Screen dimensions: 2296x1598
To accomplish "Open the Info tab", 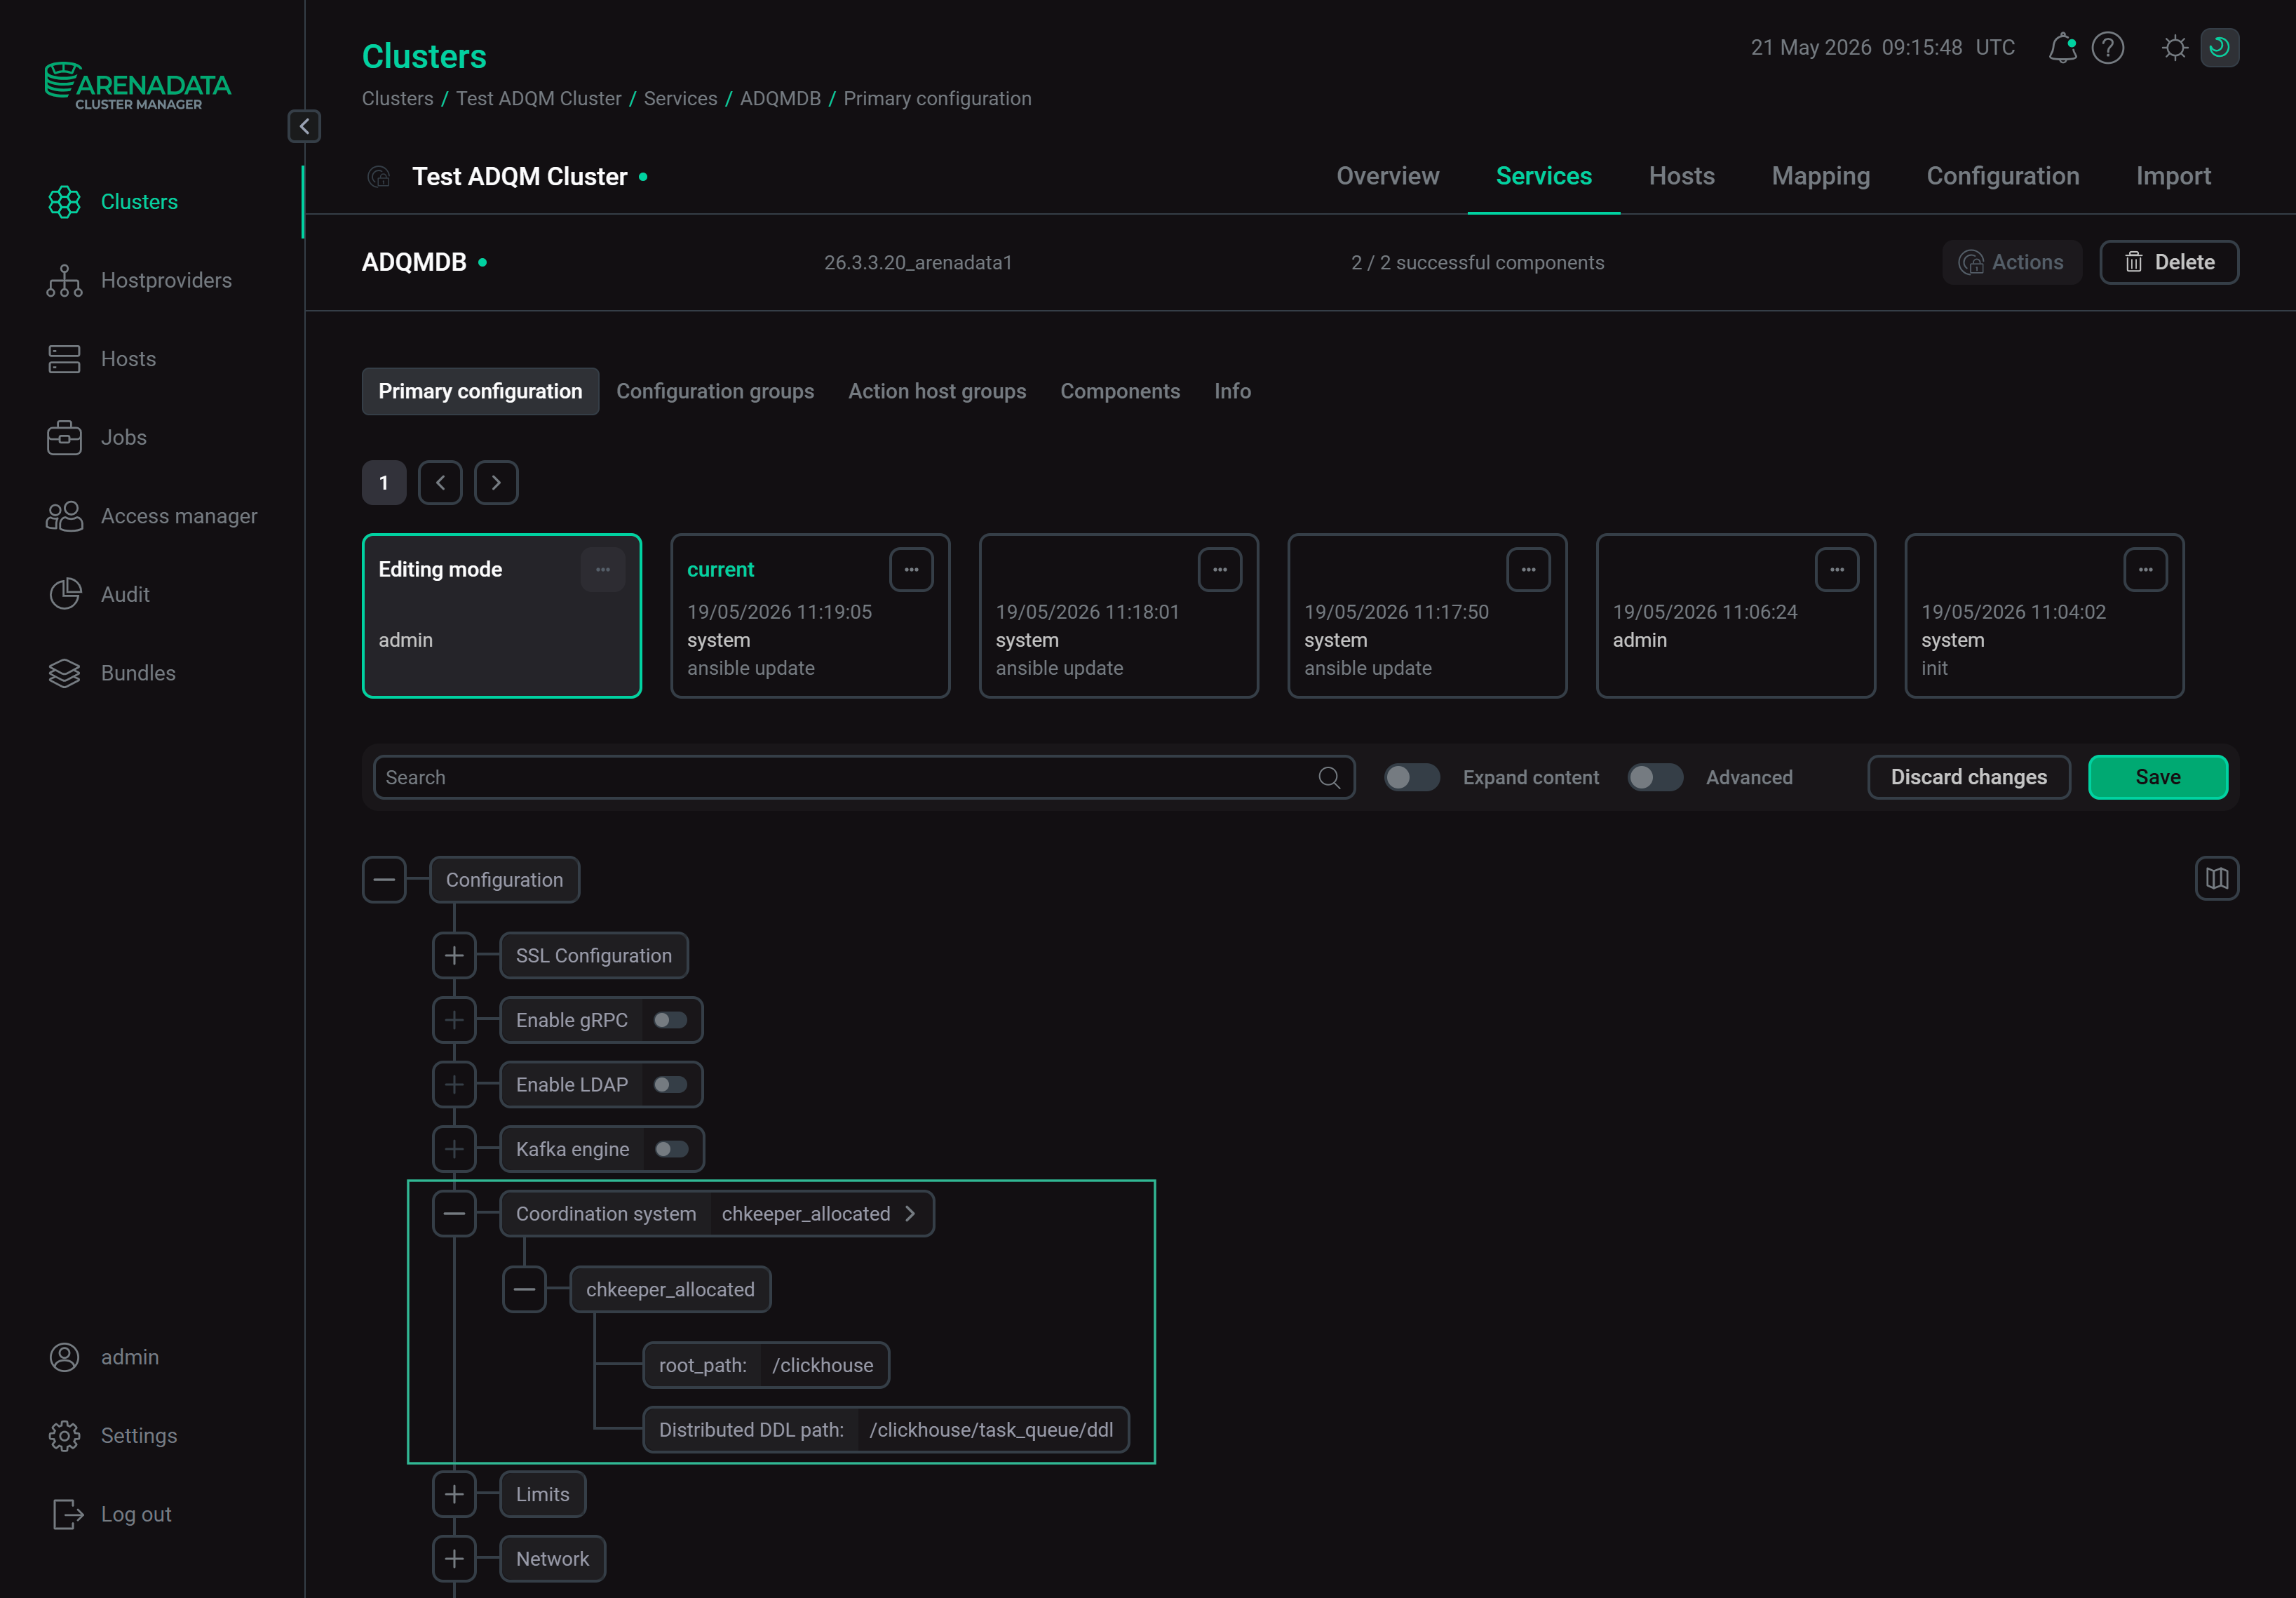I will point(1232,391).
